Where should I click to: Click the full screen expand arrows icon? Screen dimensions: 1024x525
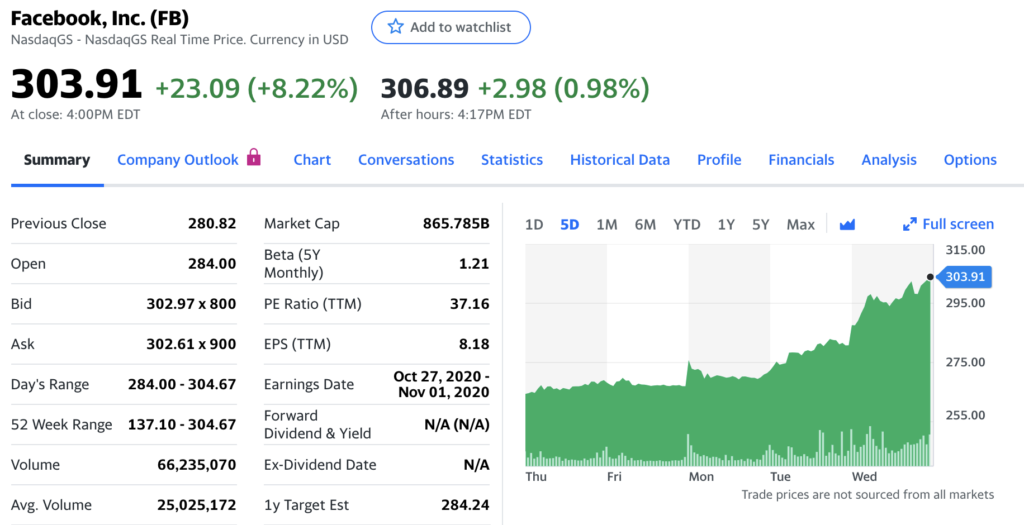[909, 225]
